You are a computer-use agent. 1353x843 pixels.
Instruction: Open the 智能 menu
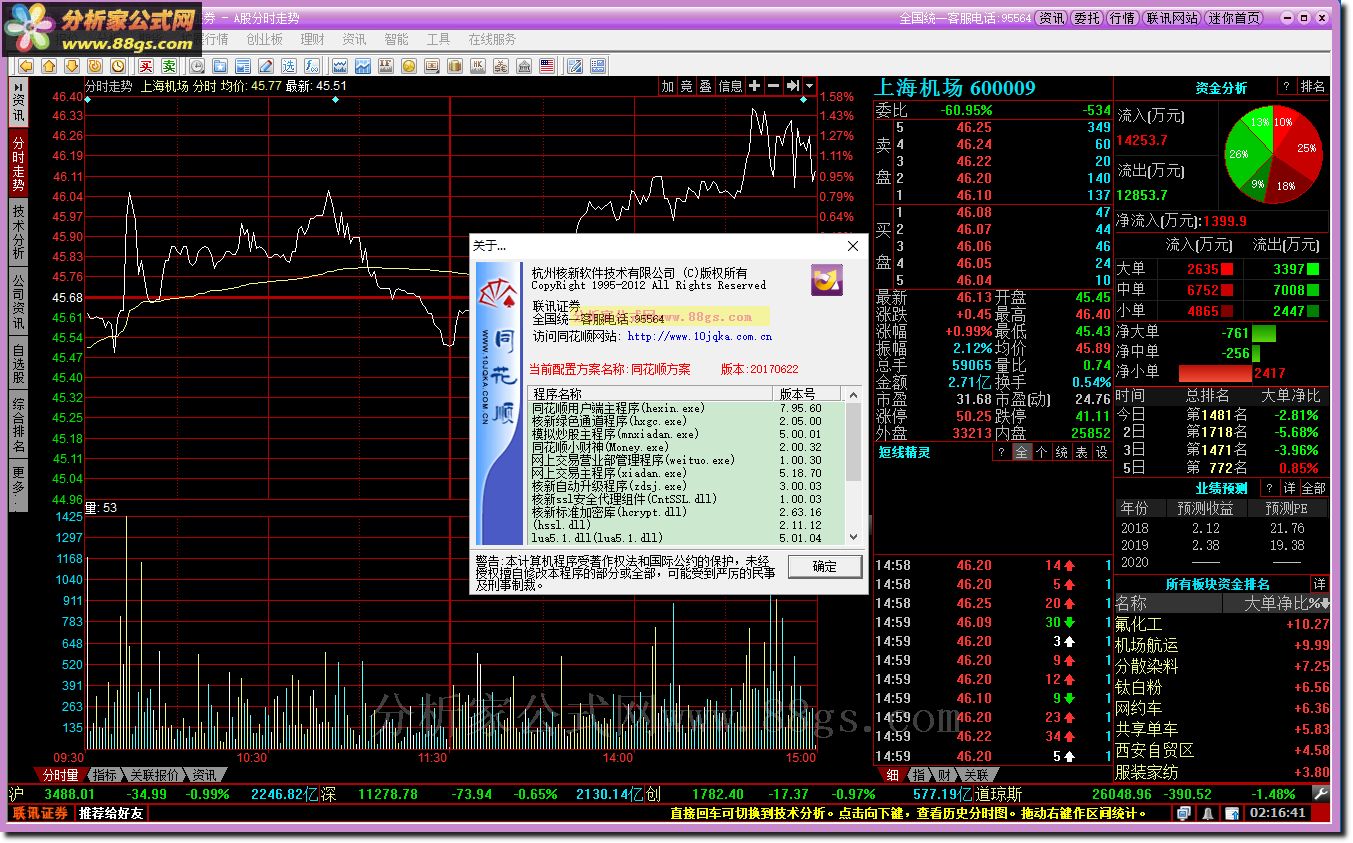click(x=396, y=39)
